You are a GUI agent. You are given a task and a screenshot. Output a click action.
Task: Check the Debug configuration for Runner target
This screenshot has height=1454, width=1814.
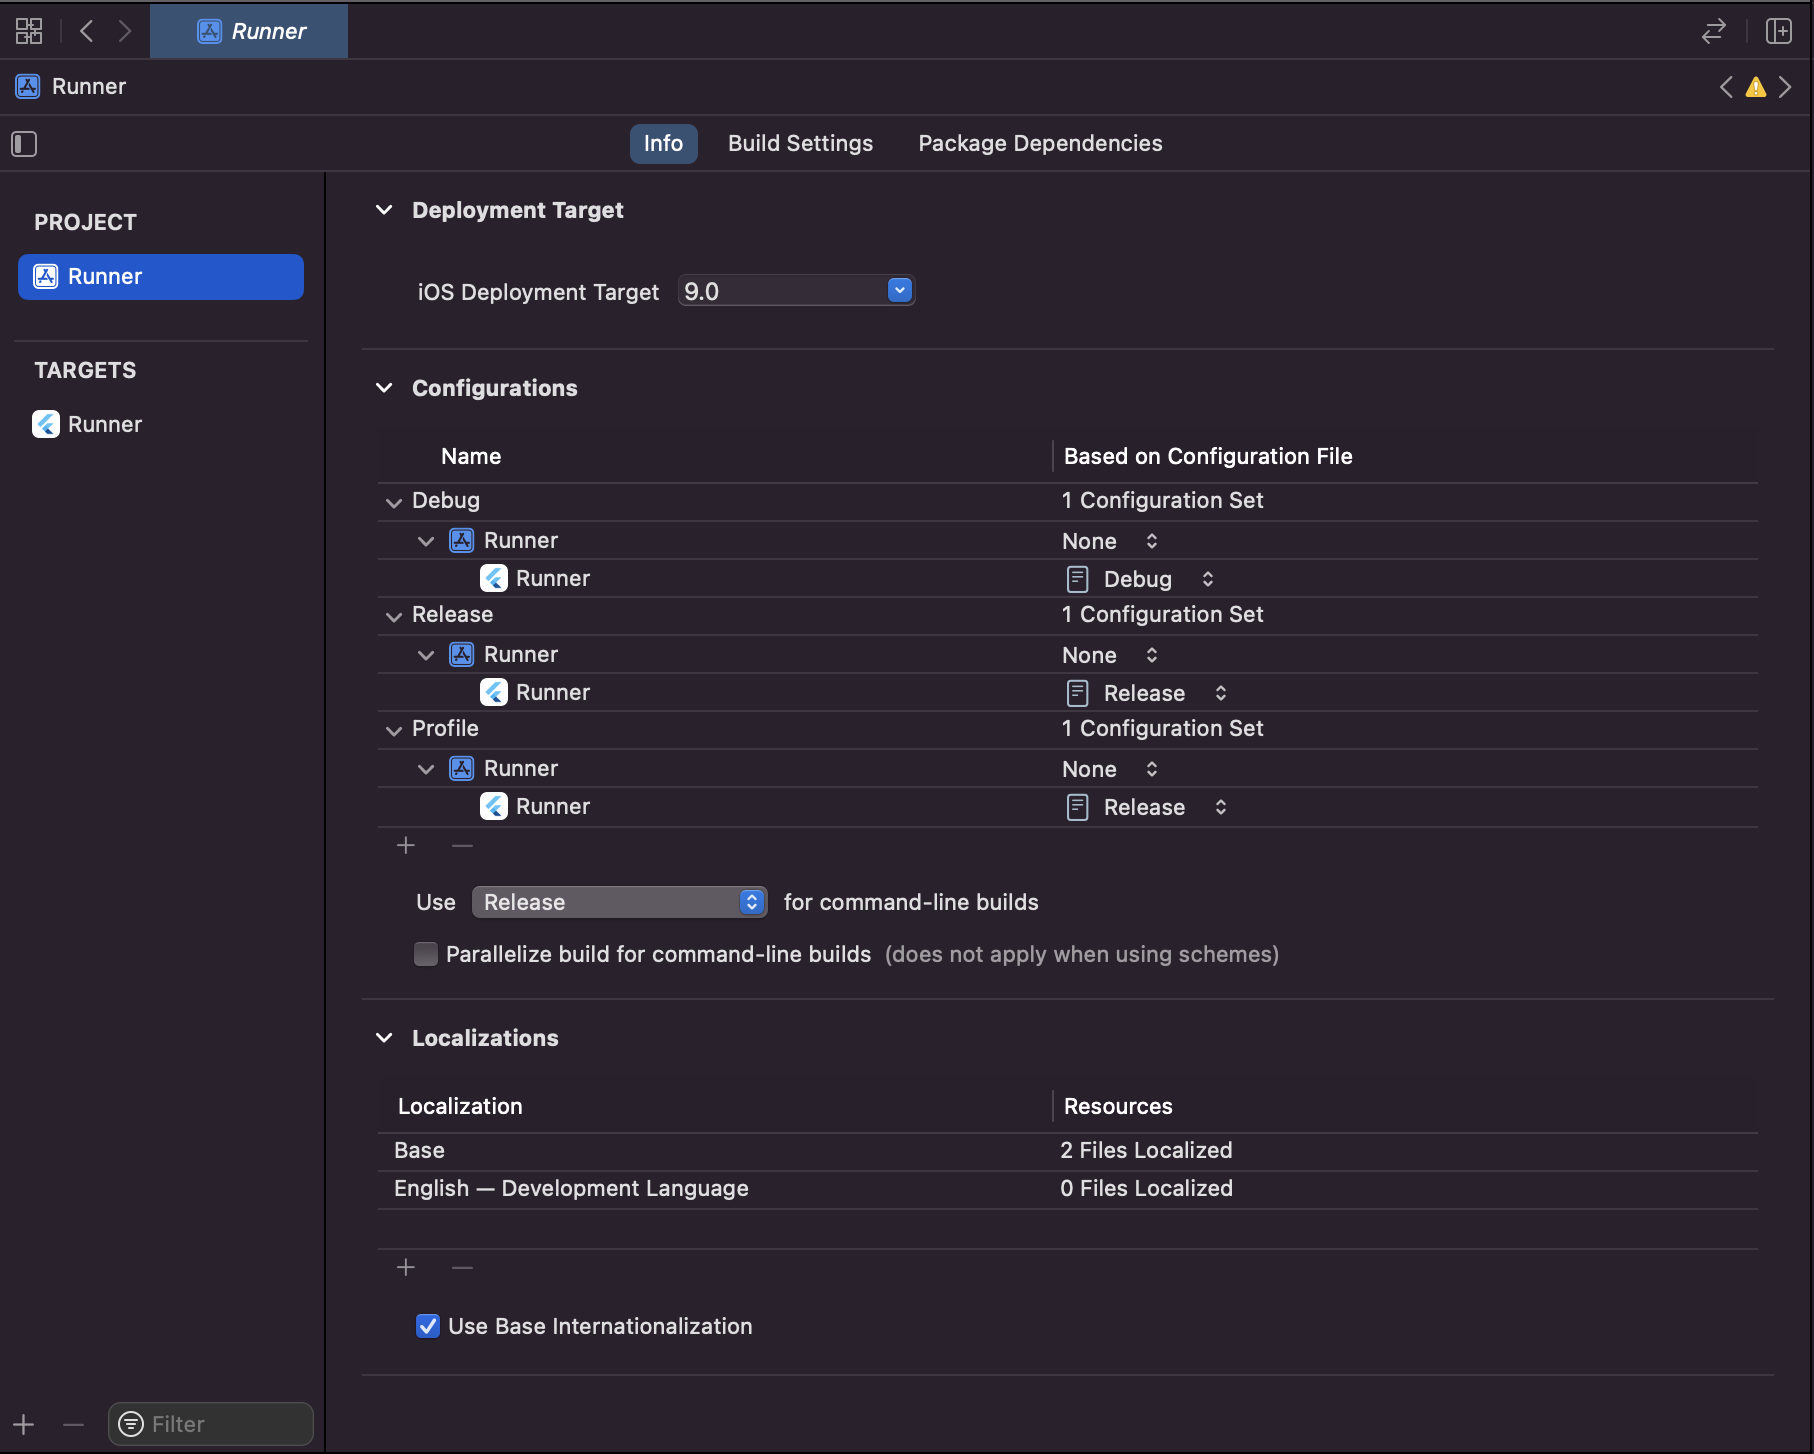(1138, 578)
